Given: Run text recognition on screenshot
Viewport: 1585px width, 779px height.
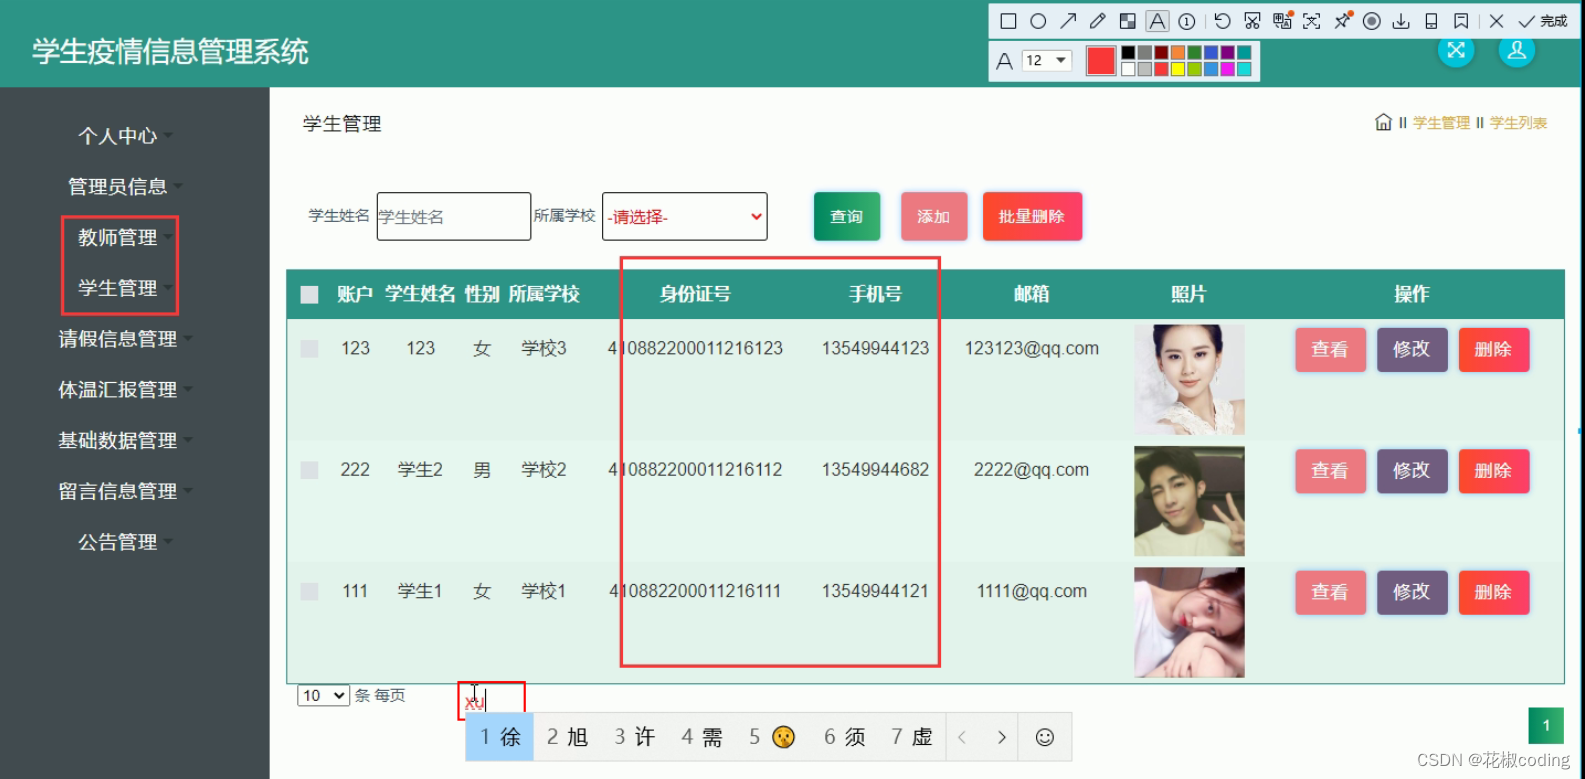Looking at the screenshot, I should click(x=1311, y=21).
